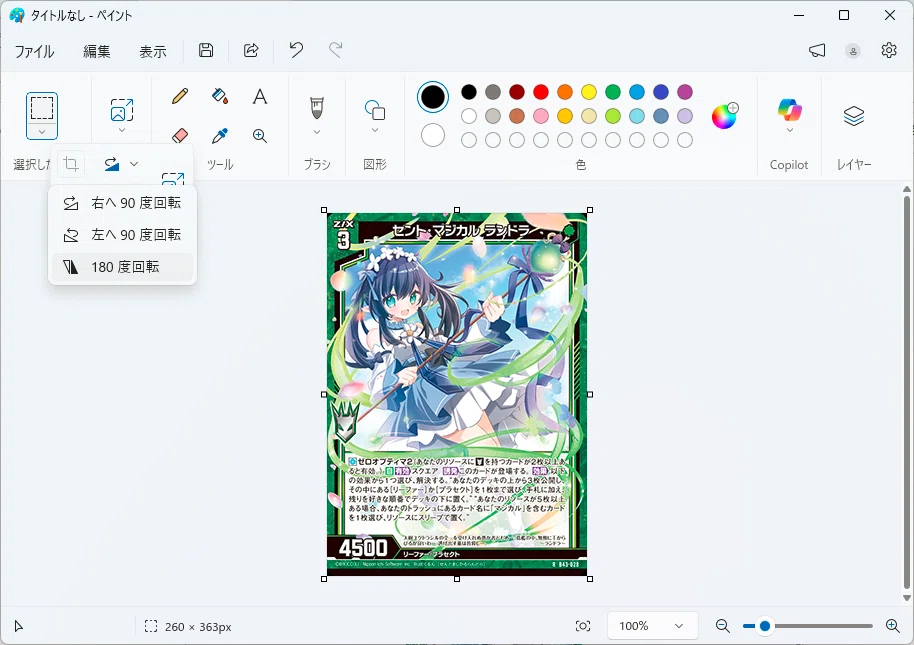This screenshot has height=645, width=914.
Task: Select Color 1 black primary swatch
Action: (x=433, y=97)
